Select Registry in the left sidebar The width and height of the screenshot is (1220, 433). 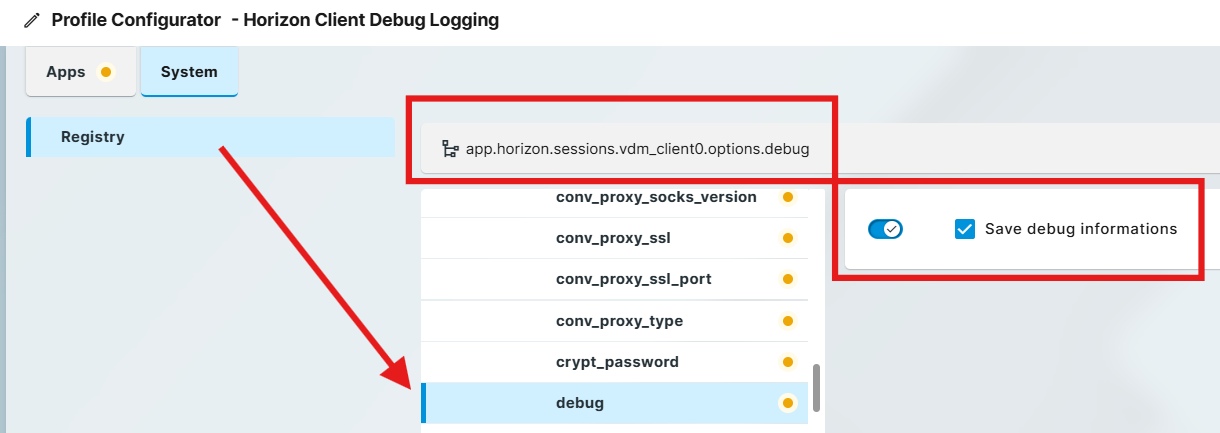[93, 137]
